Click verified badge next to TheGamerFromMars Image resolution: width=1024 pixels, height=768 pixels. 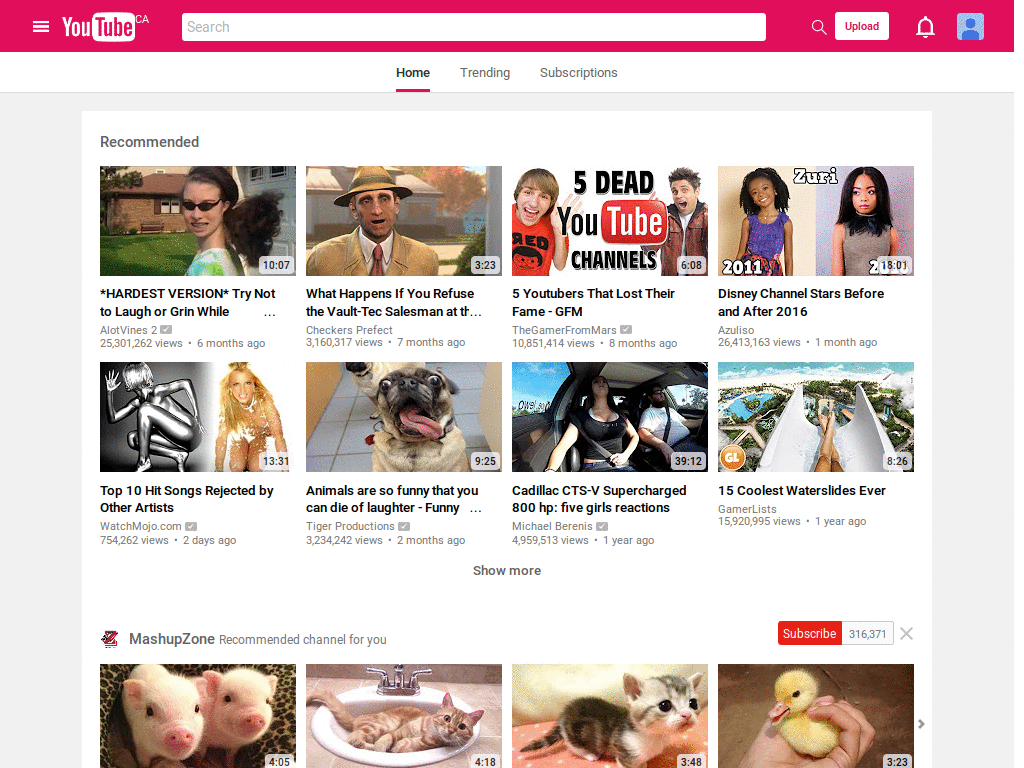pyautogui.click(x=626, y=330)
